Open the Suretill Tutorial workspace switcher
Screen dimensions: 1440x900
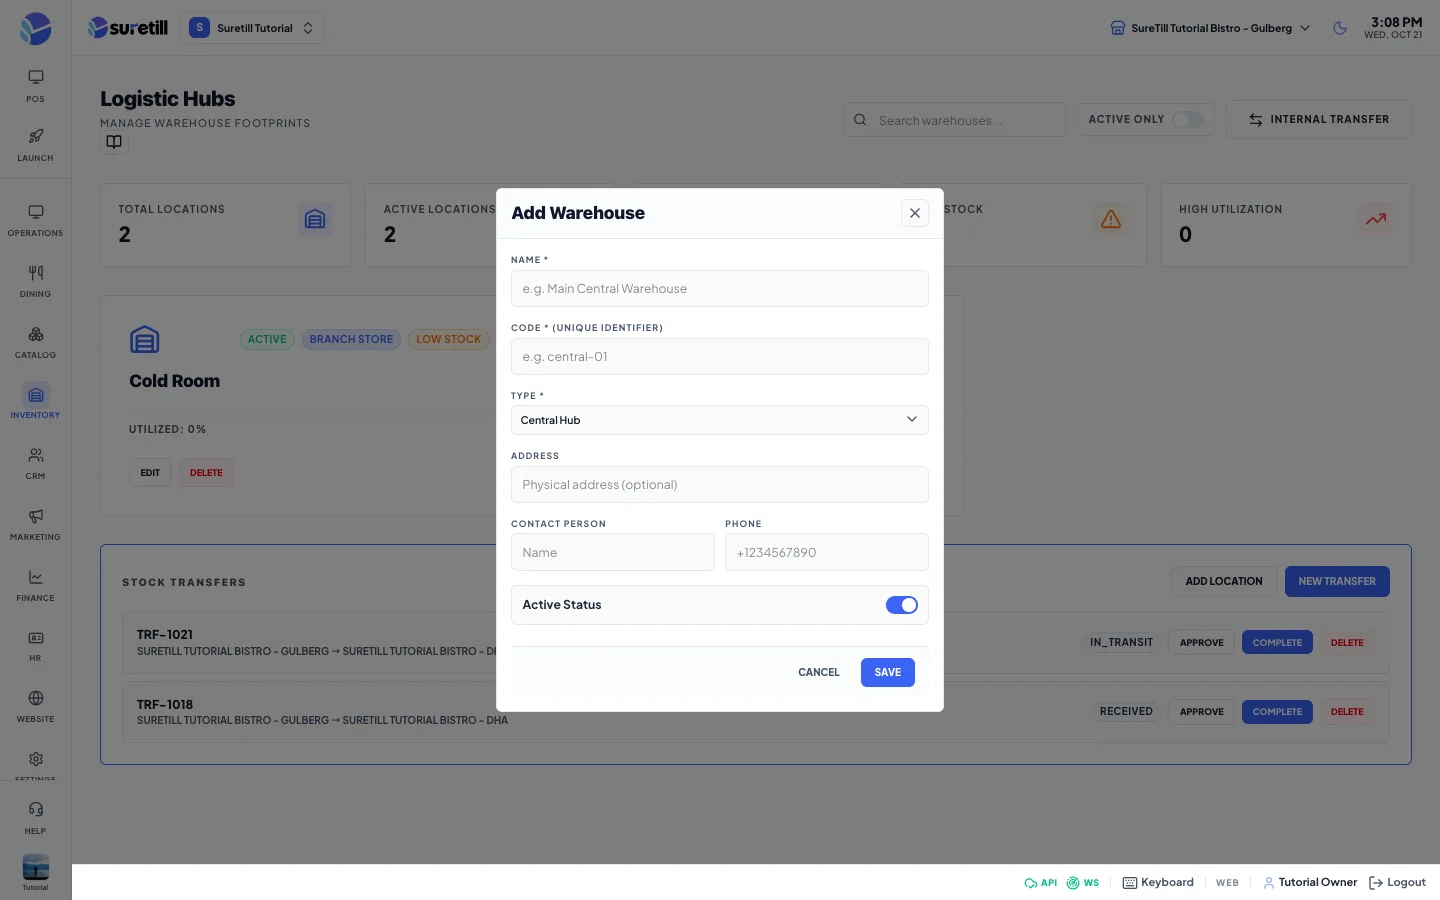(252, 28)
